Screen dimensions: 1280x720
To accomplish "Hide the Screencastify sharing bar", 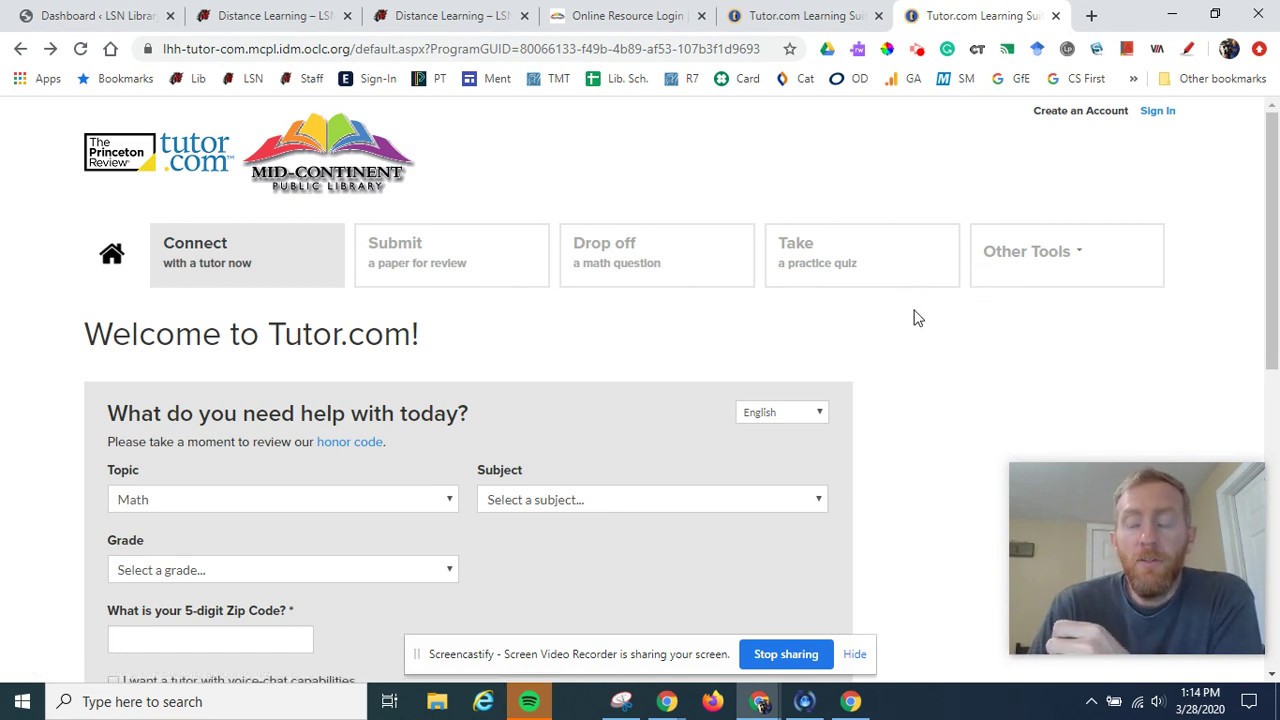I will tap(854, 654).
